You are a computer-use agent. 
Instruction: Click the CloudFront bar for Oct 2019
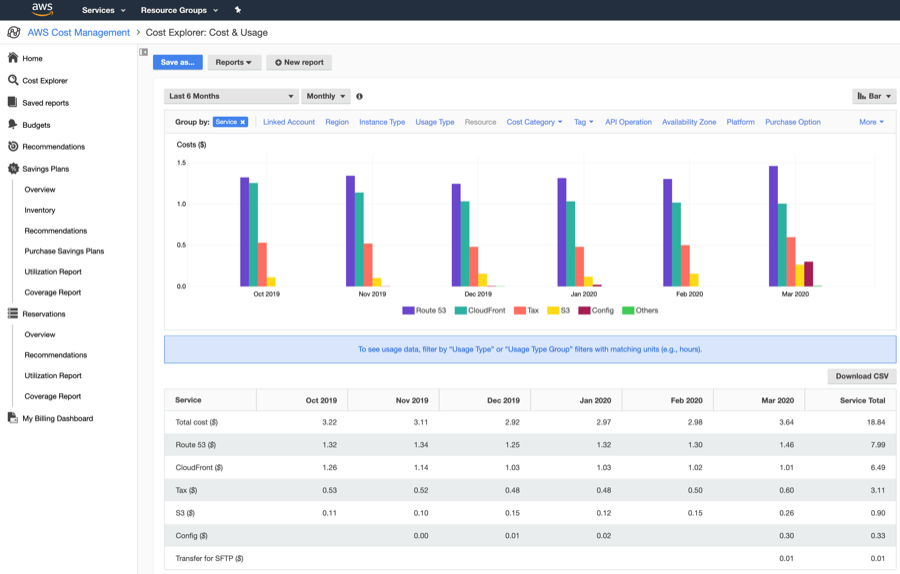tap(253, 235)
